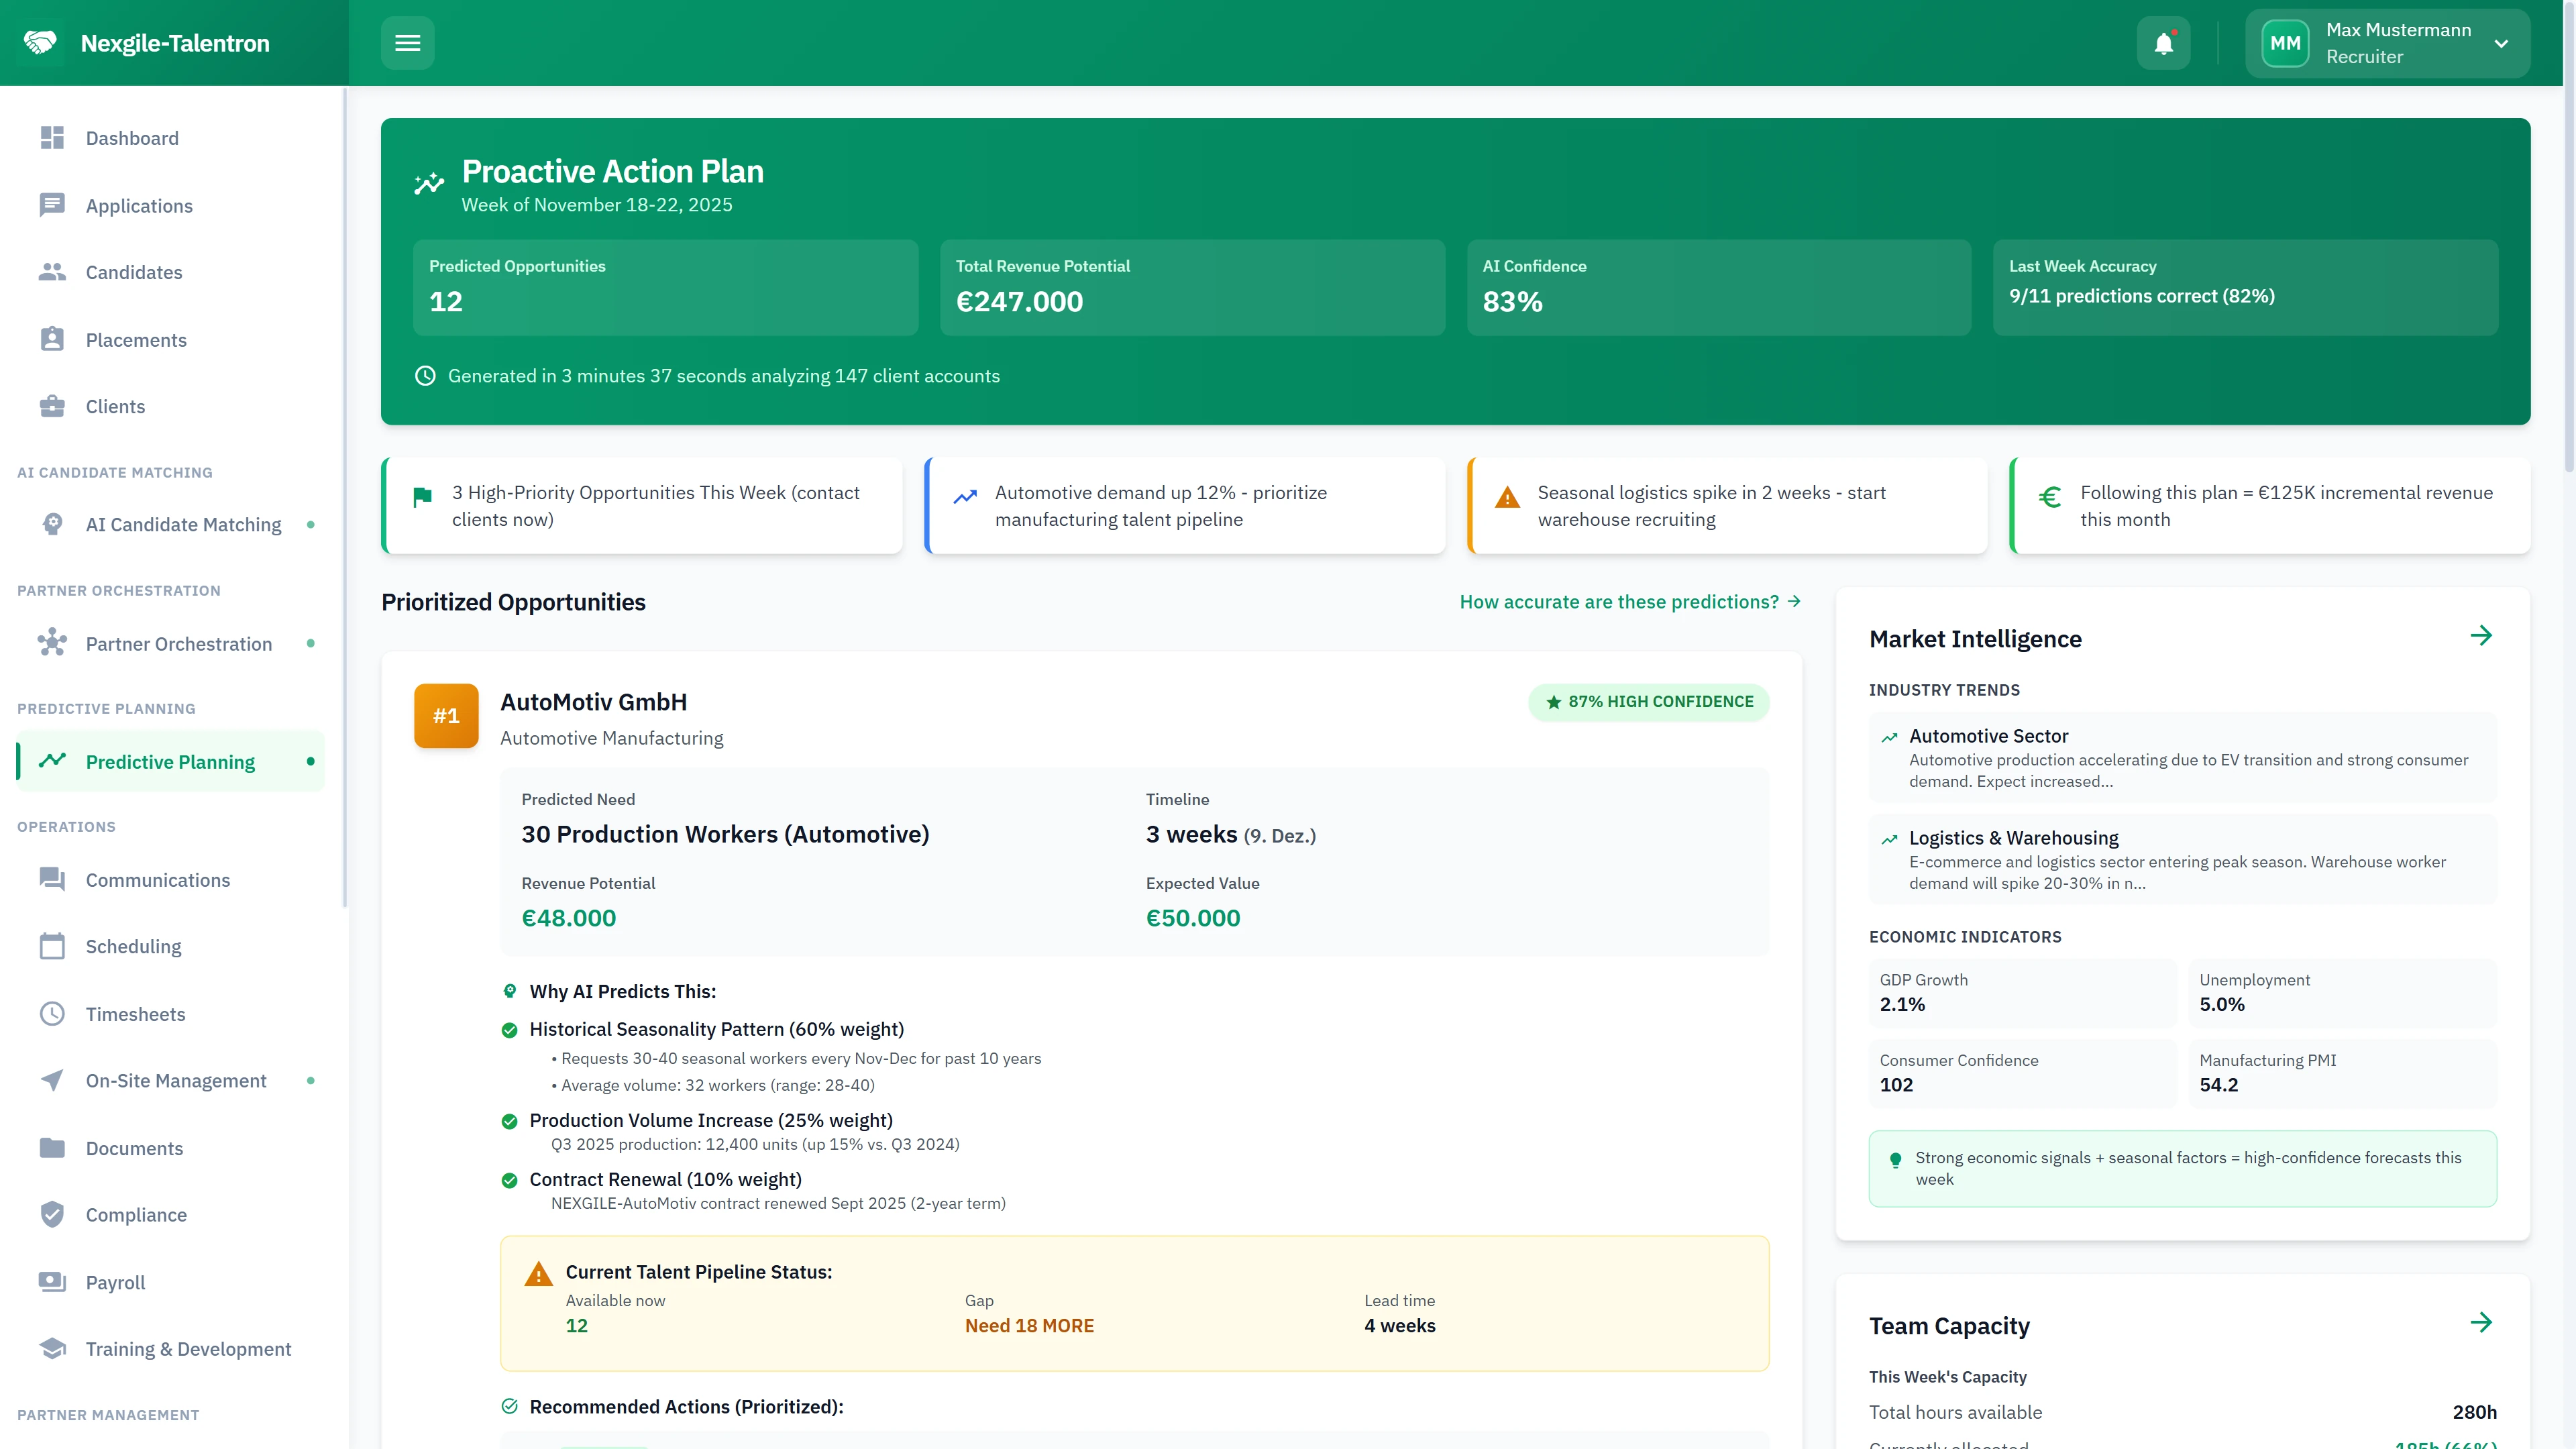Toggle the hamburger sidebar menu button
This screenshot has height=1449, width=2576.
407,43
